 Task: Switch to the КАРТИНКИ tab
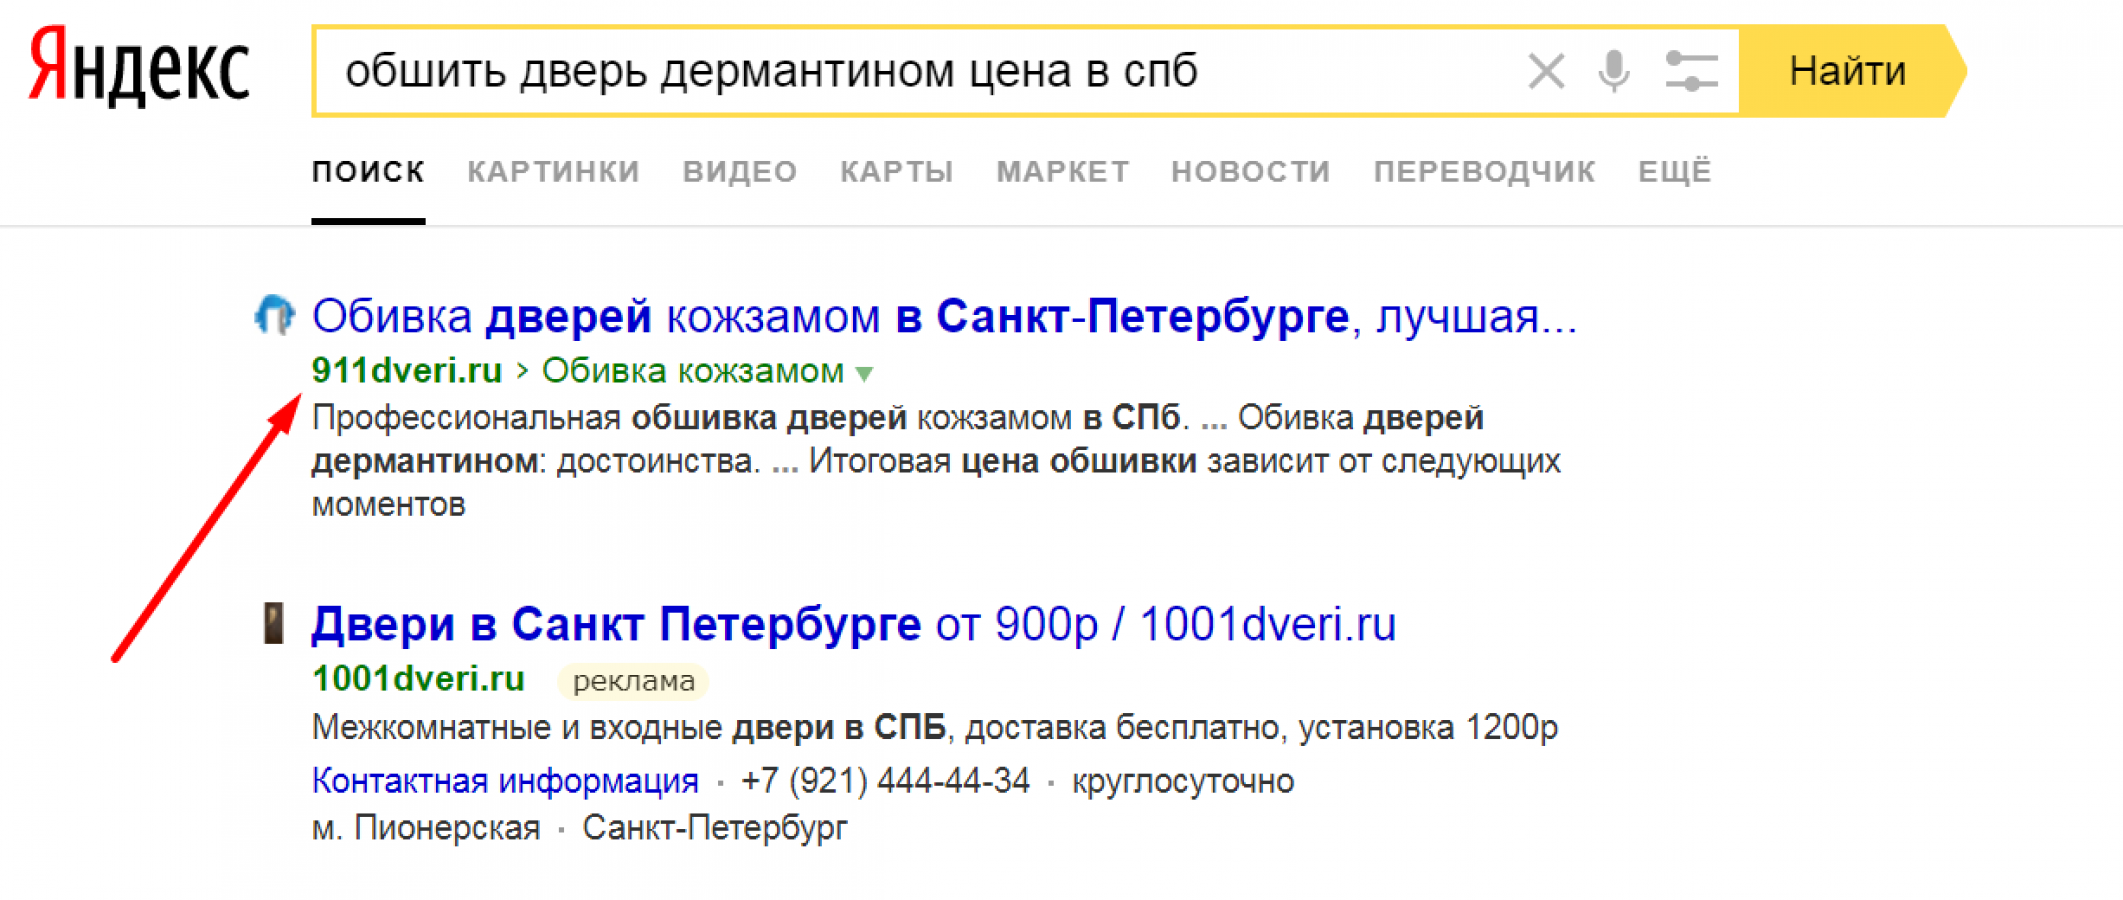[553, 172]
